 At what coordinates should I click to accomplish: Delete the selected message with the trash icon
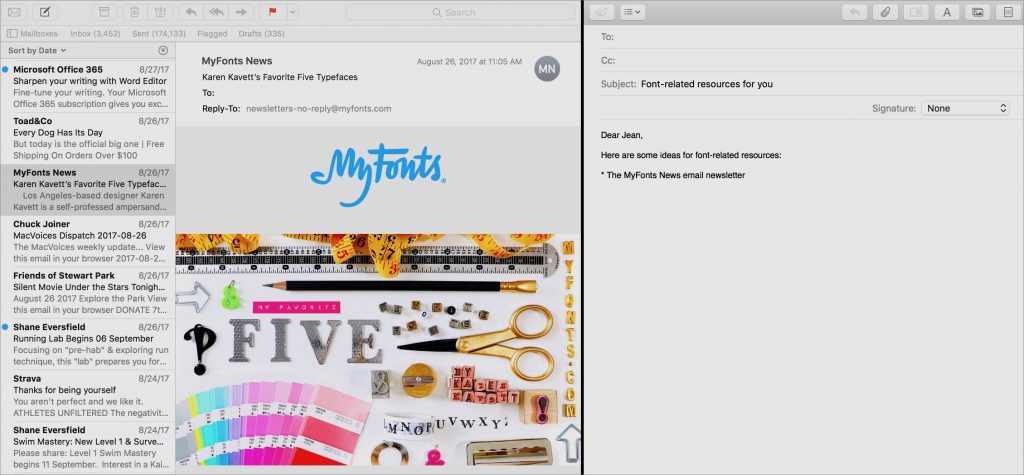(134, 12)
